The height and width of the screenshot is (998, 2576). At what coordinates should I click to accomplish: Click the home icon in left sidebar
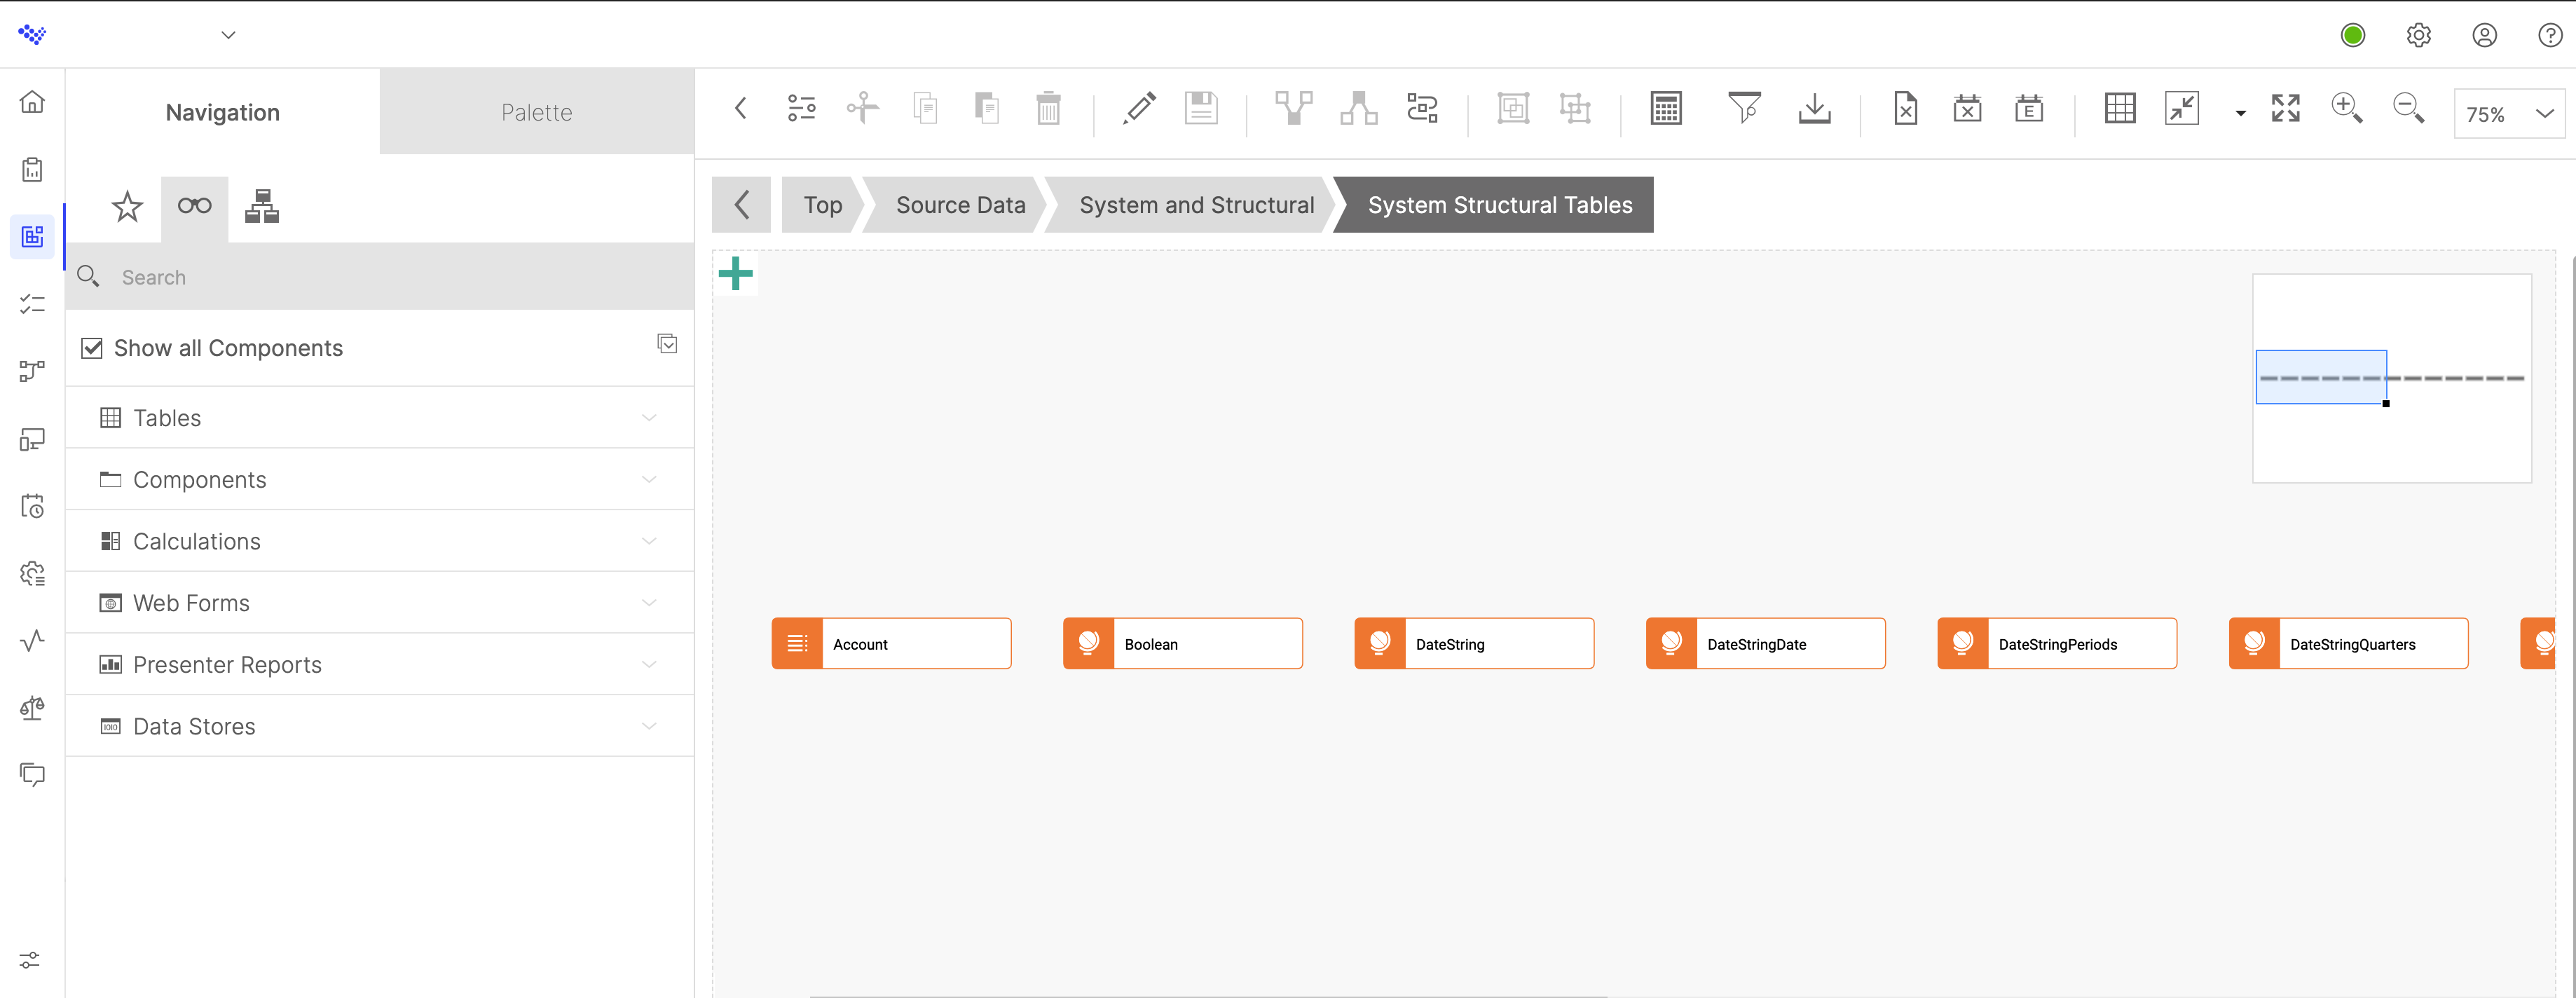[x=32, y=102]
